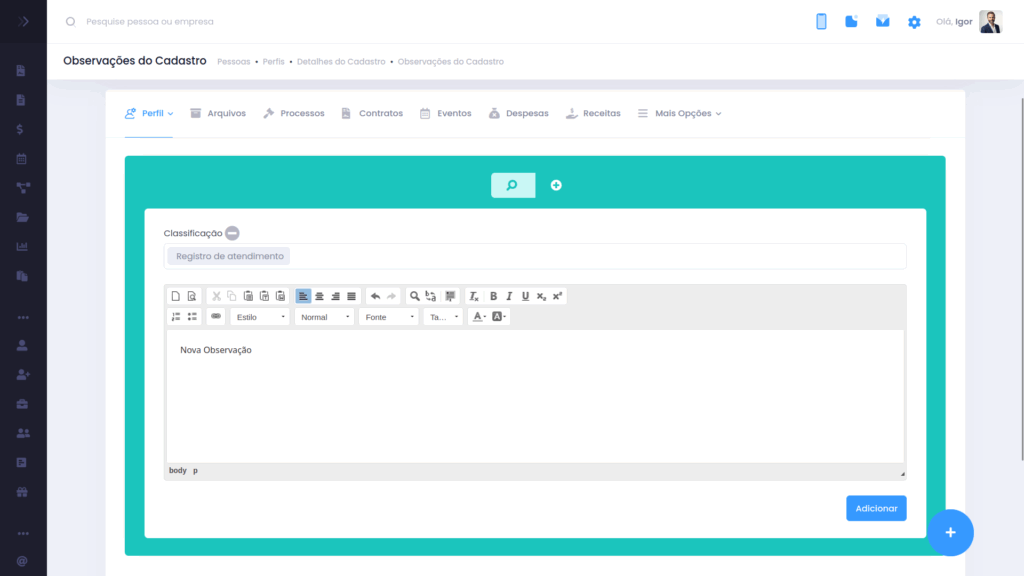Screen dimensions: 1024x576
Task: Click the cut icon in editor toolbar
Action: pos(216,296)
